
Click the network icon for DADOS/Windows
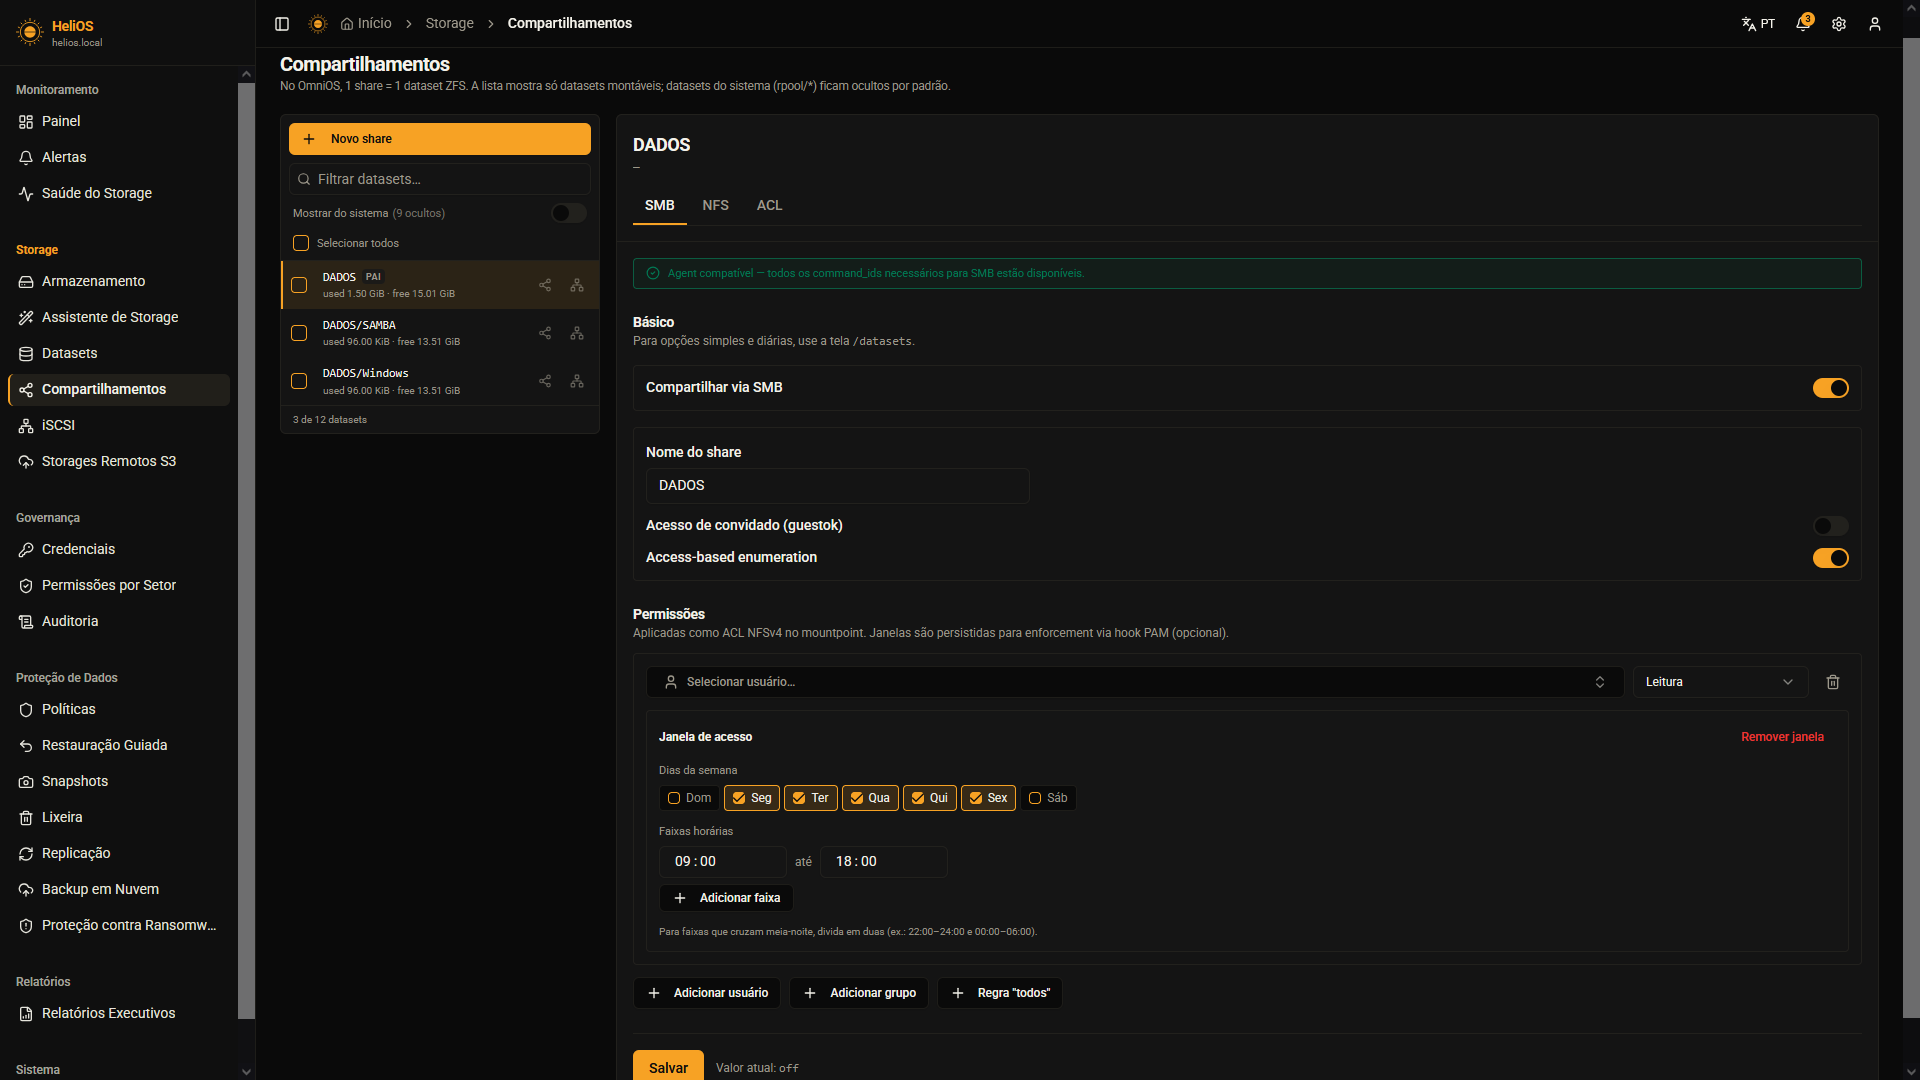coord(577,381)
